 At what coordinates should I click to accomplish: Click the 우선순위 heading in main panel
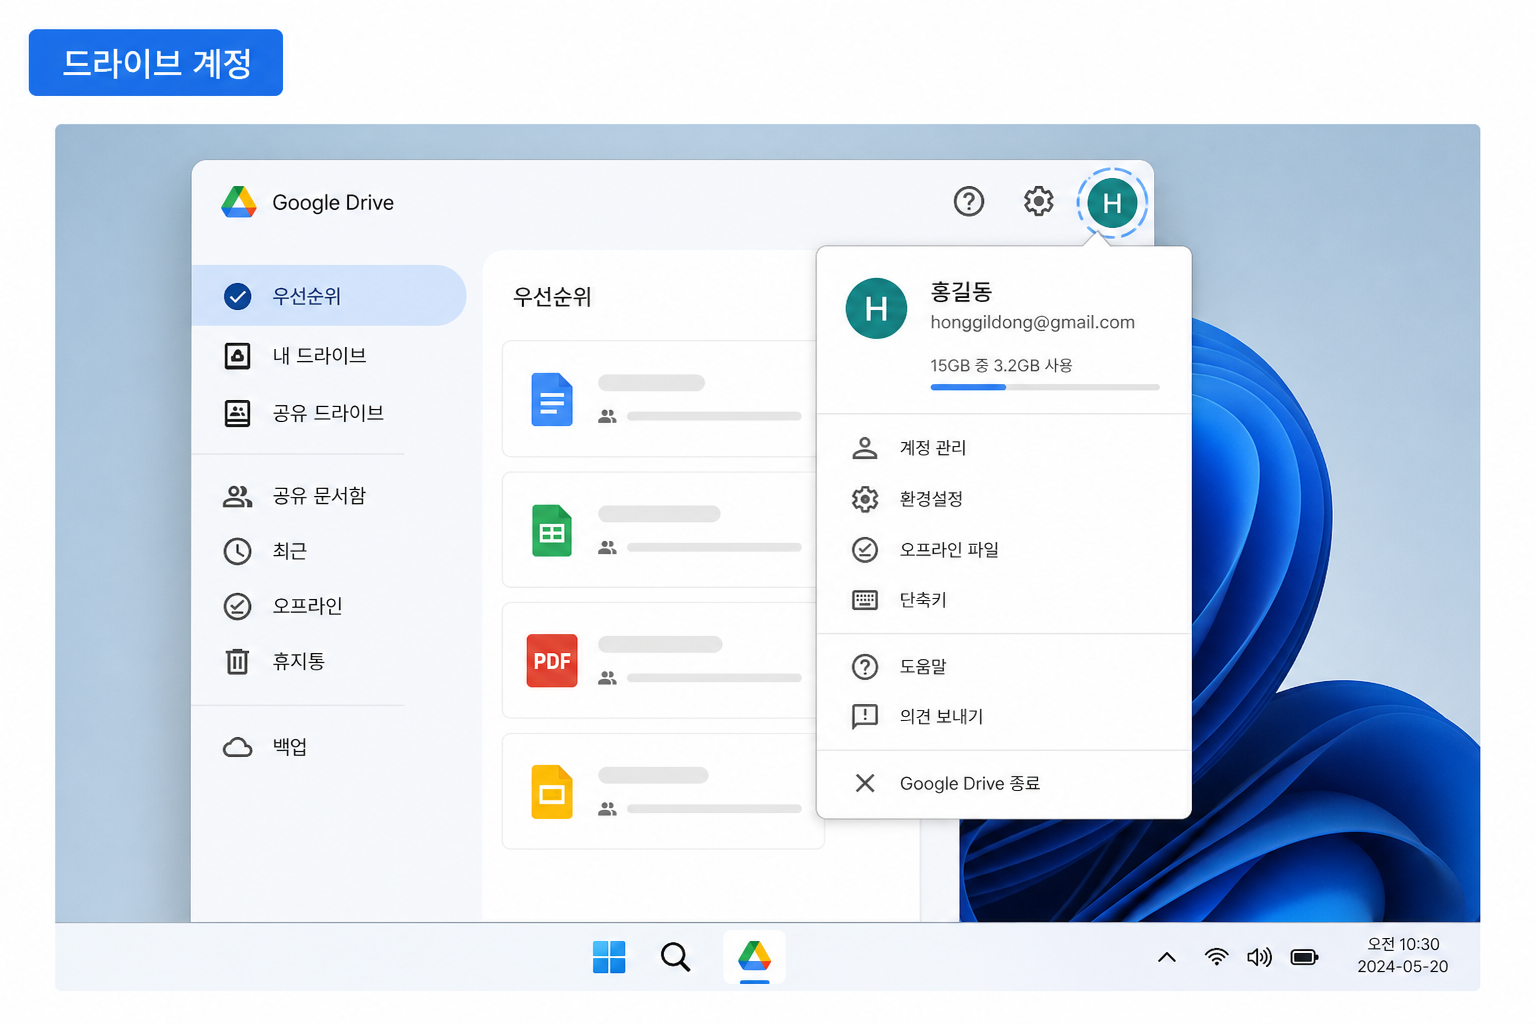pyautogui.click(x=552, y=297)
